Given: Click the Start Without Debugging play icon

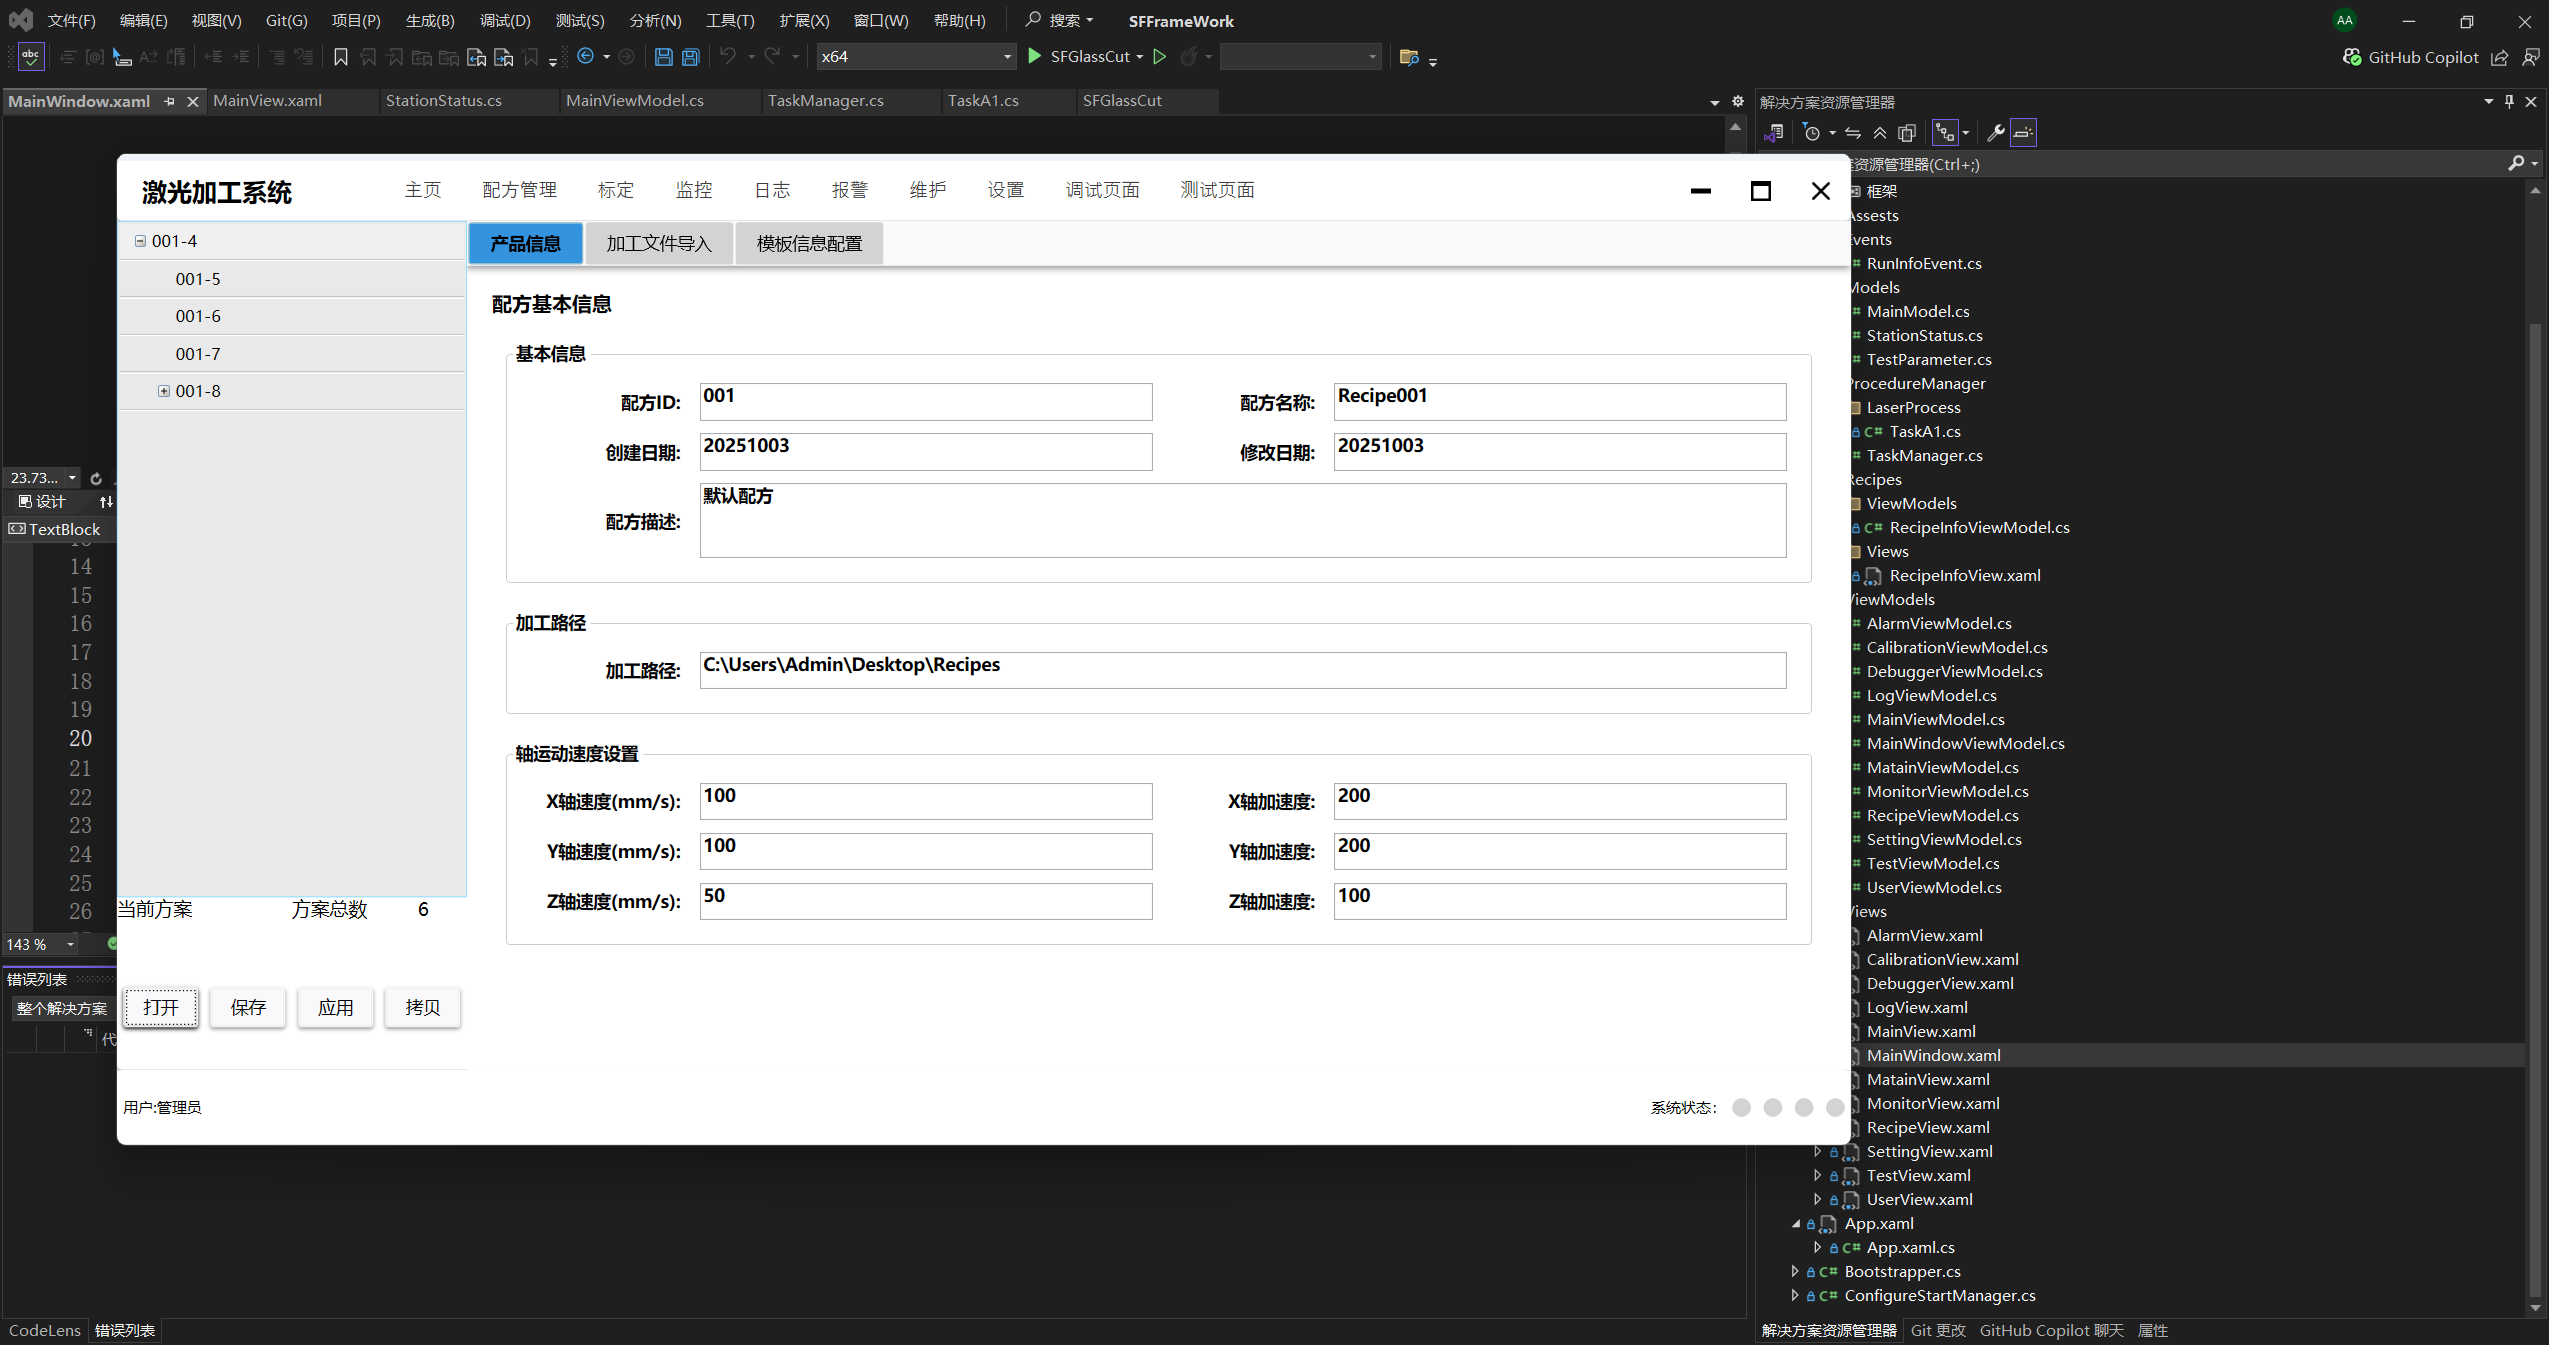Looking at the screenshot, I should (1160, 57).
